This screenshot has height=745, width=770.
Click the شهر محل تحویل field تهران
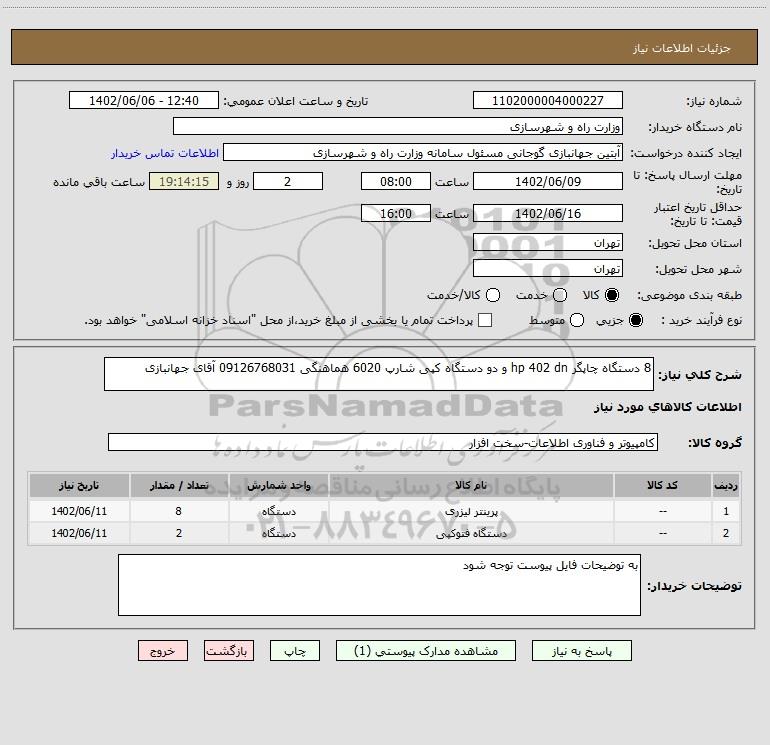(548, 268)
